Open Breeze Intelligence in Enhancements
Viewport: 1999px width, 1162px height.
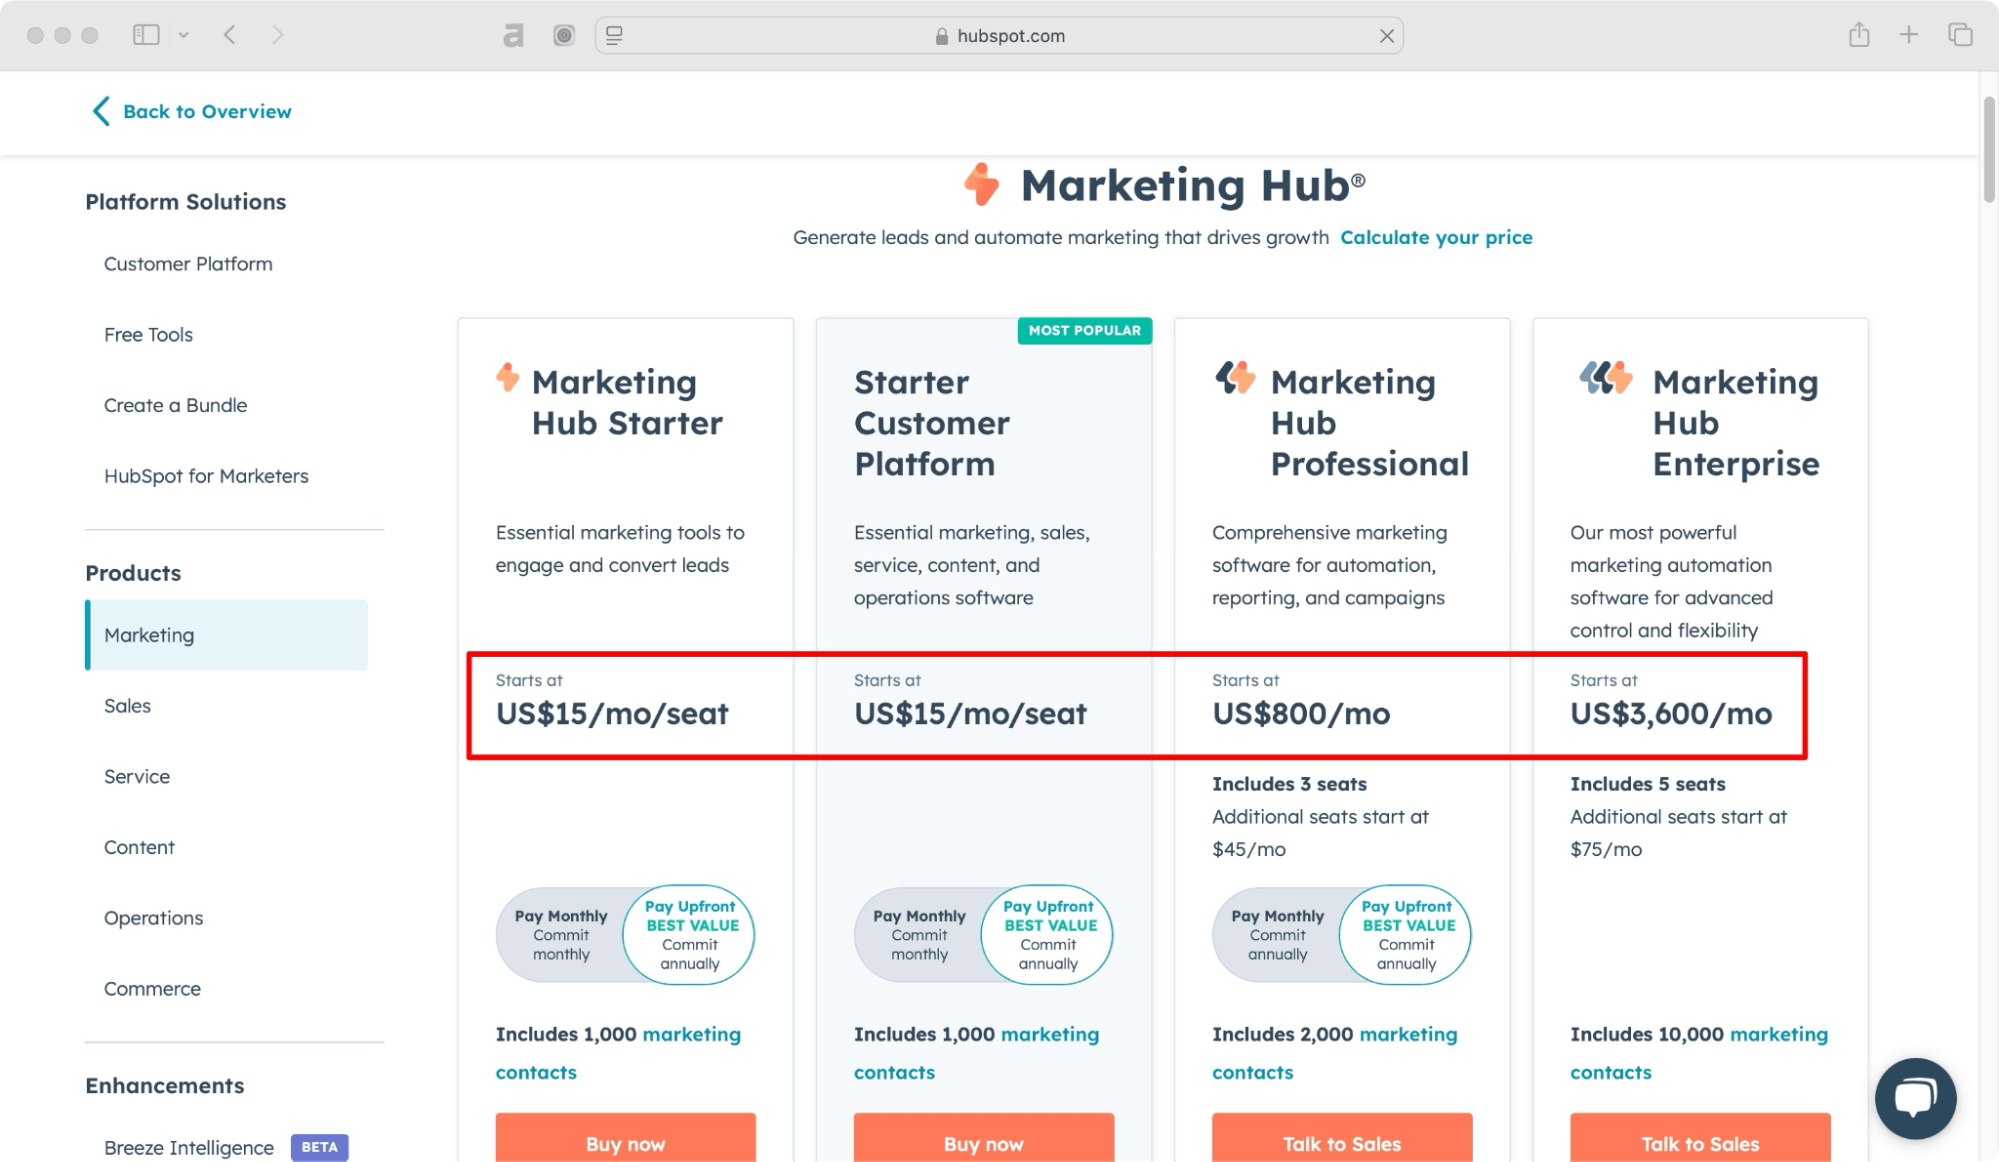coord(188,1147)
